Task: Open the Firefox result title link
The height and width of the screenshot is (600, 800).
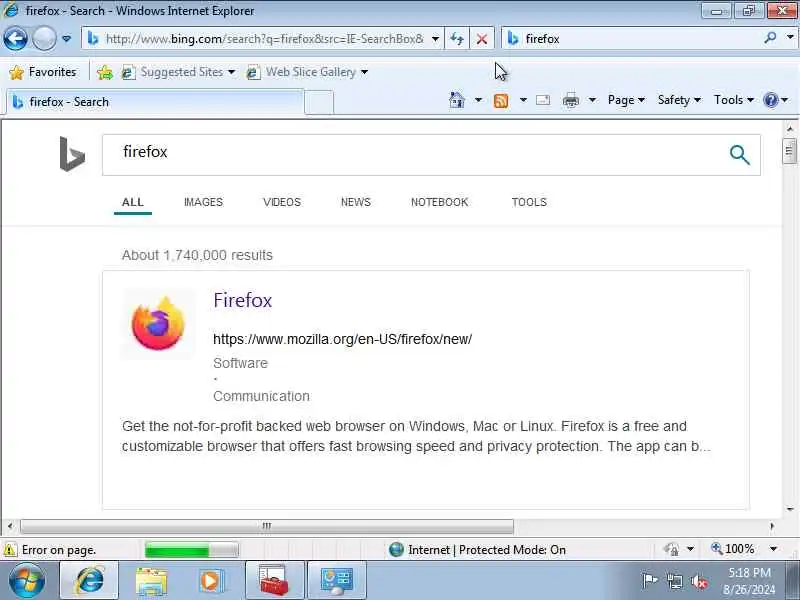Action: pos(243,300)
